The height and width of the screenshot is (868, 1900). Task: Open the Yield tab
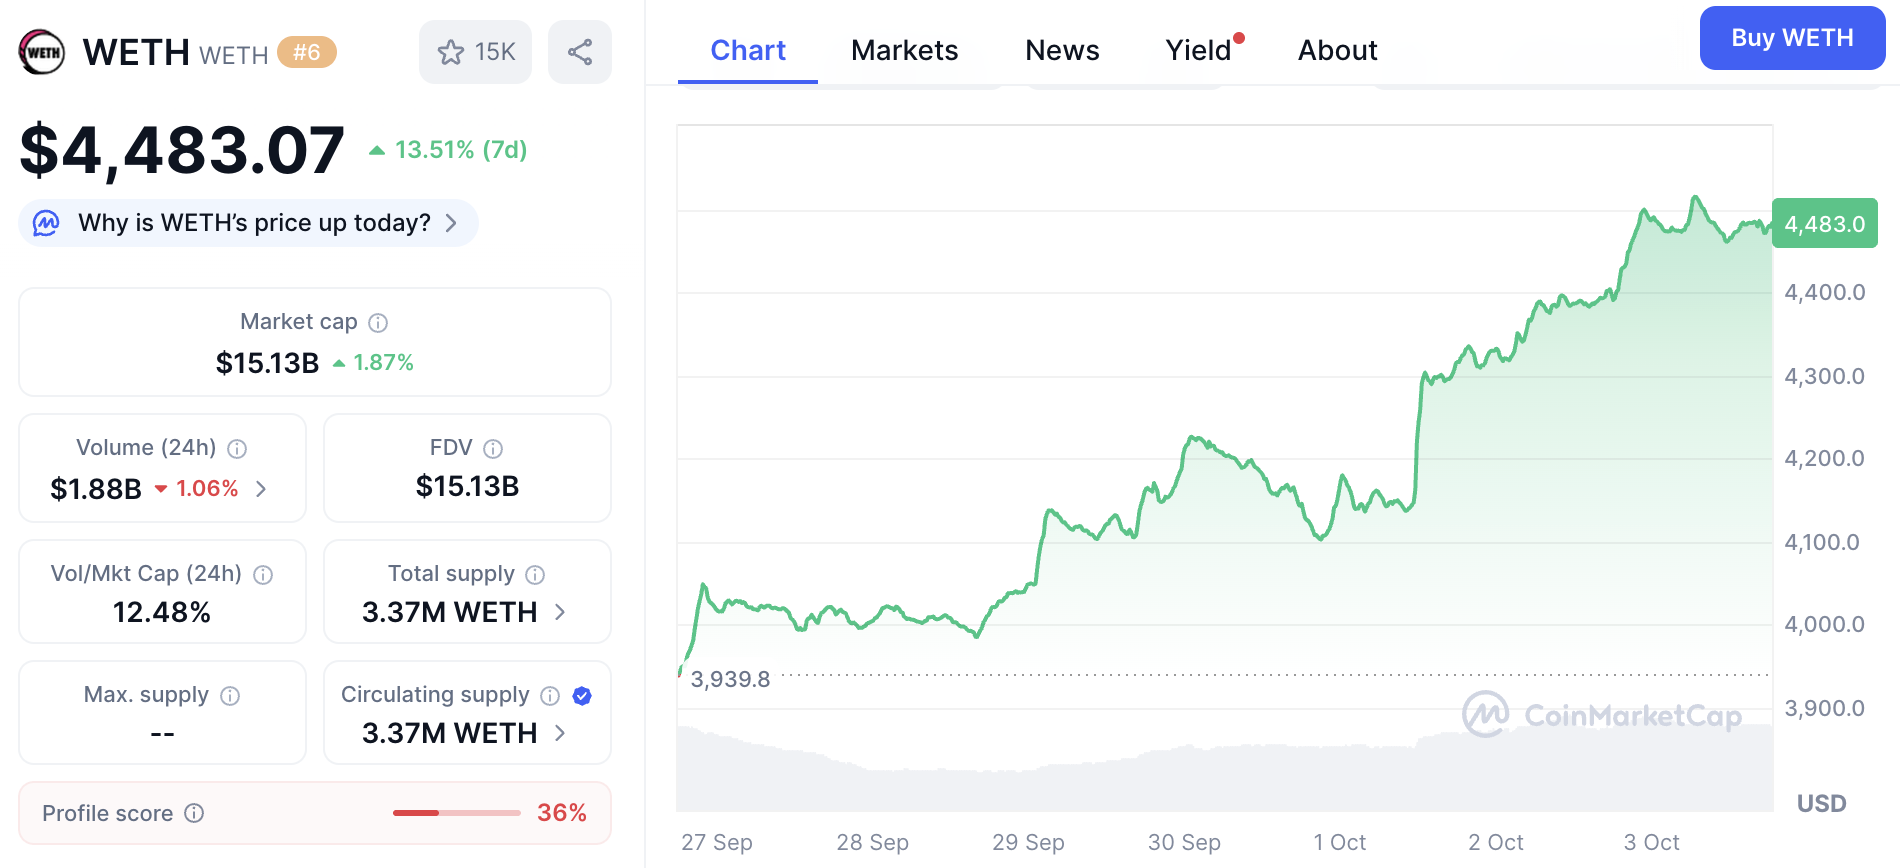coord(1198,50)
